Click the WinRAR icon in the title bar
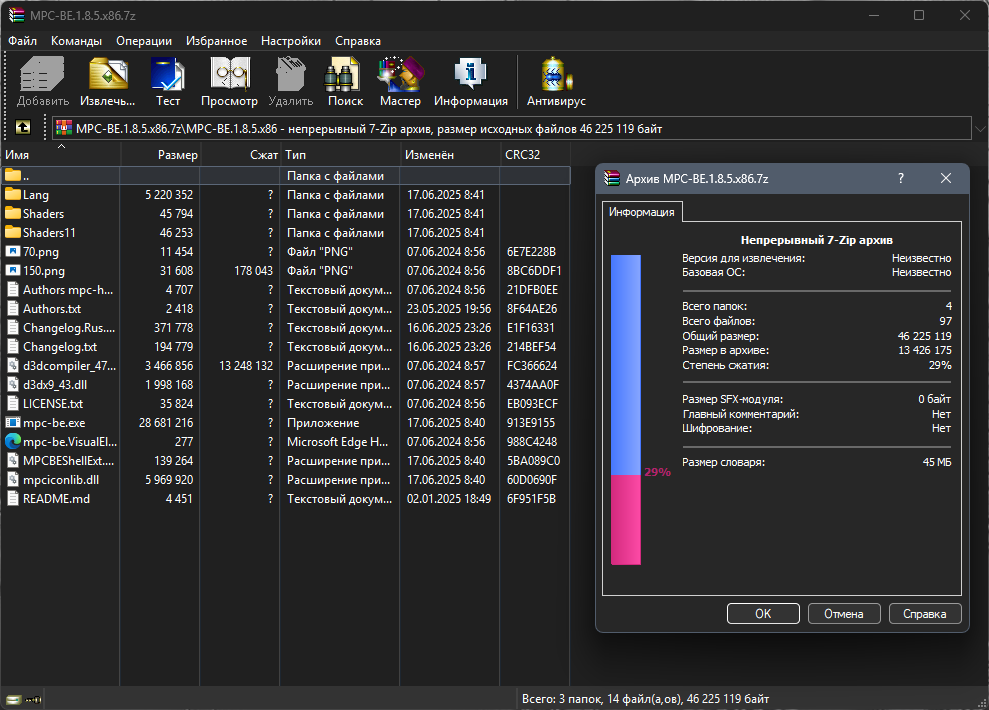The height and width of the screenshot is (710, 989). [16, 15]
